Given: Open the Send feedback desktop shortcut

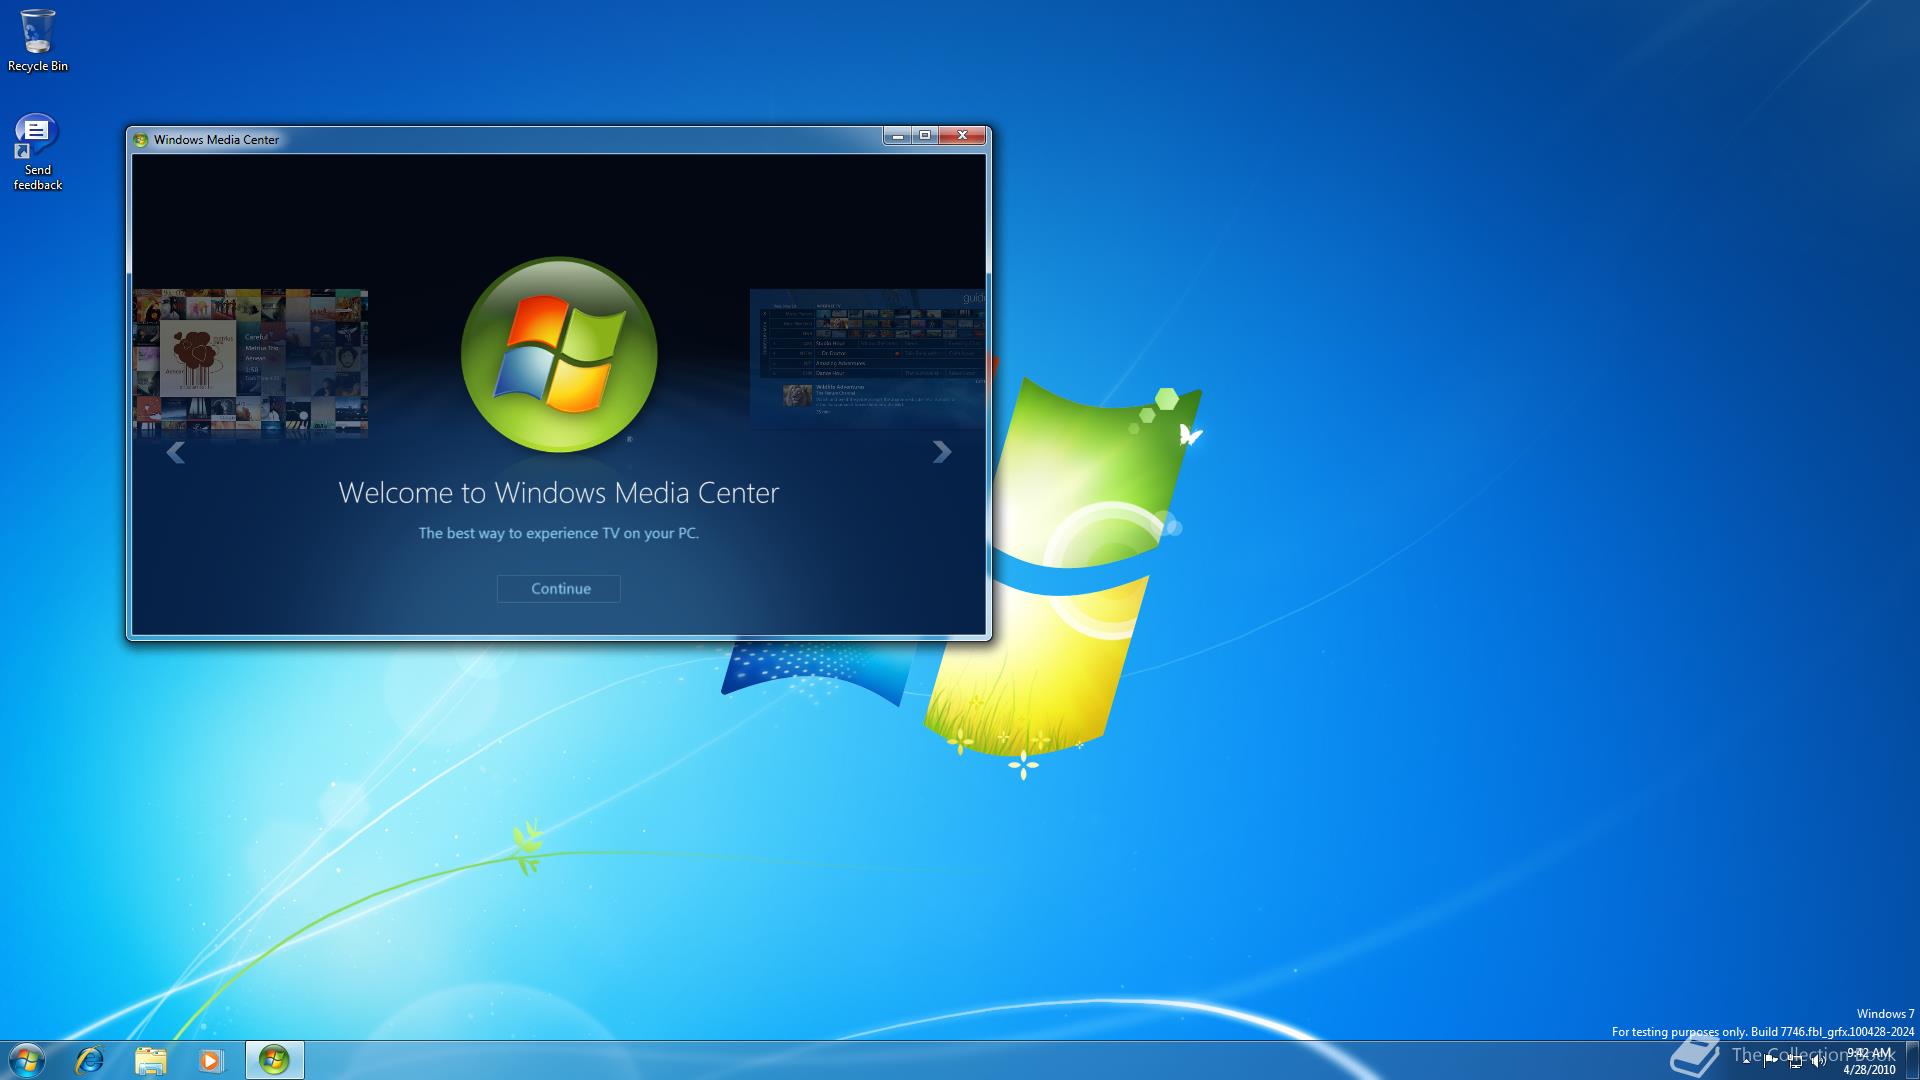Looking at the screenshot, I should tap(38, 152).
